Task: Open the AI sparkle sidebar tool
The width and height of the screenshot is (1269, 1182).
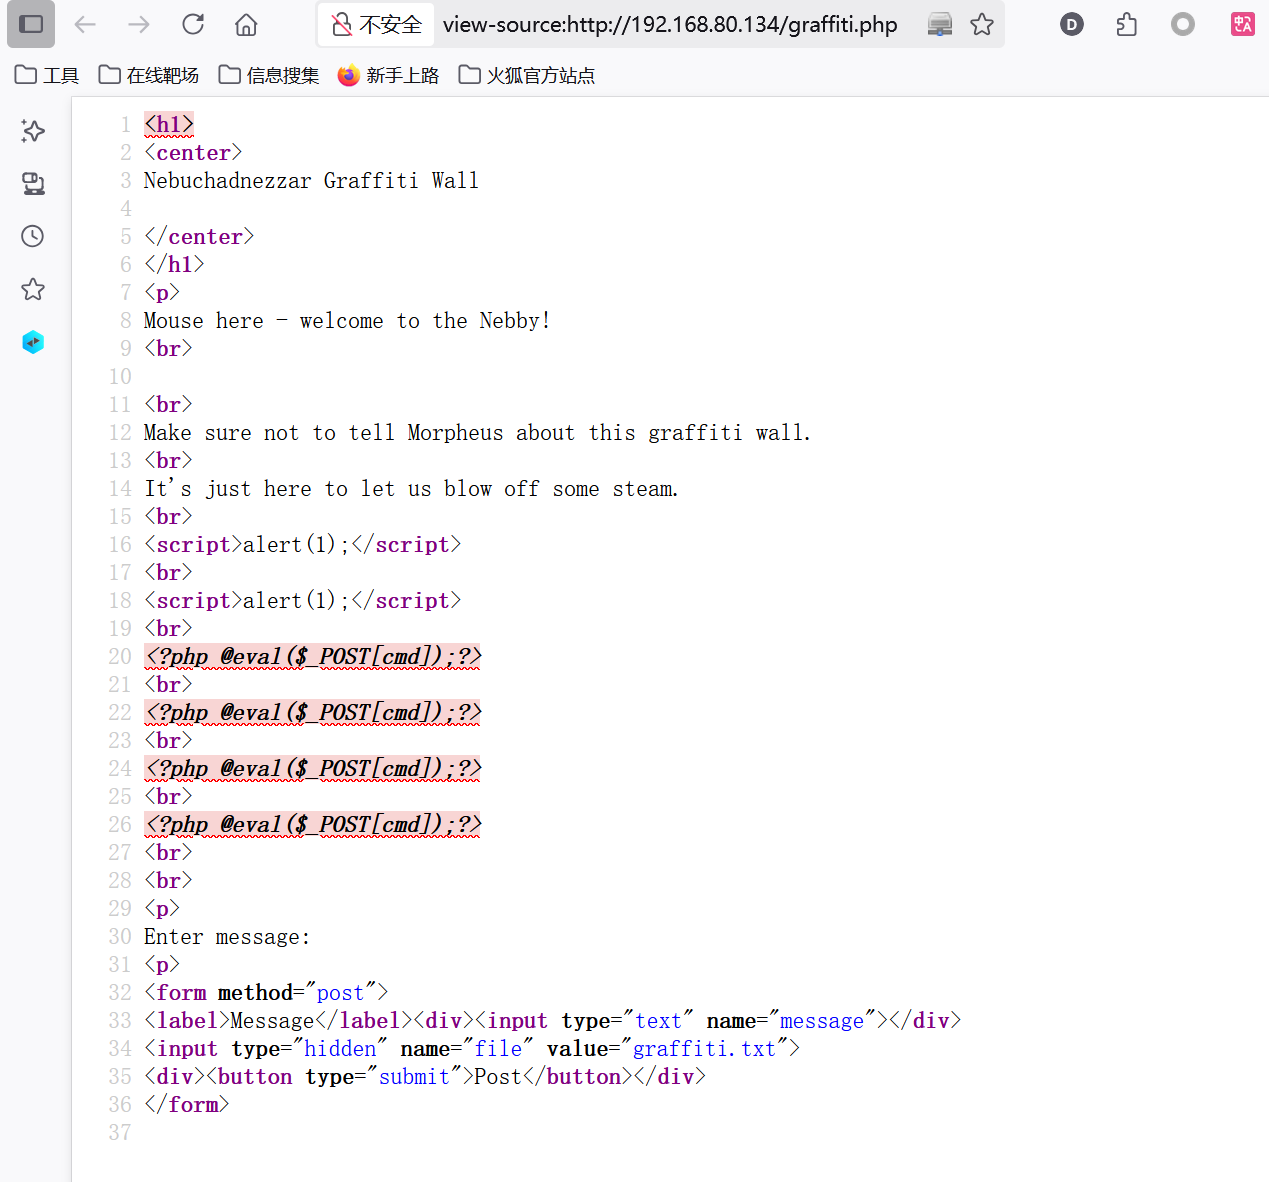Action: click(x=33, y=131)
